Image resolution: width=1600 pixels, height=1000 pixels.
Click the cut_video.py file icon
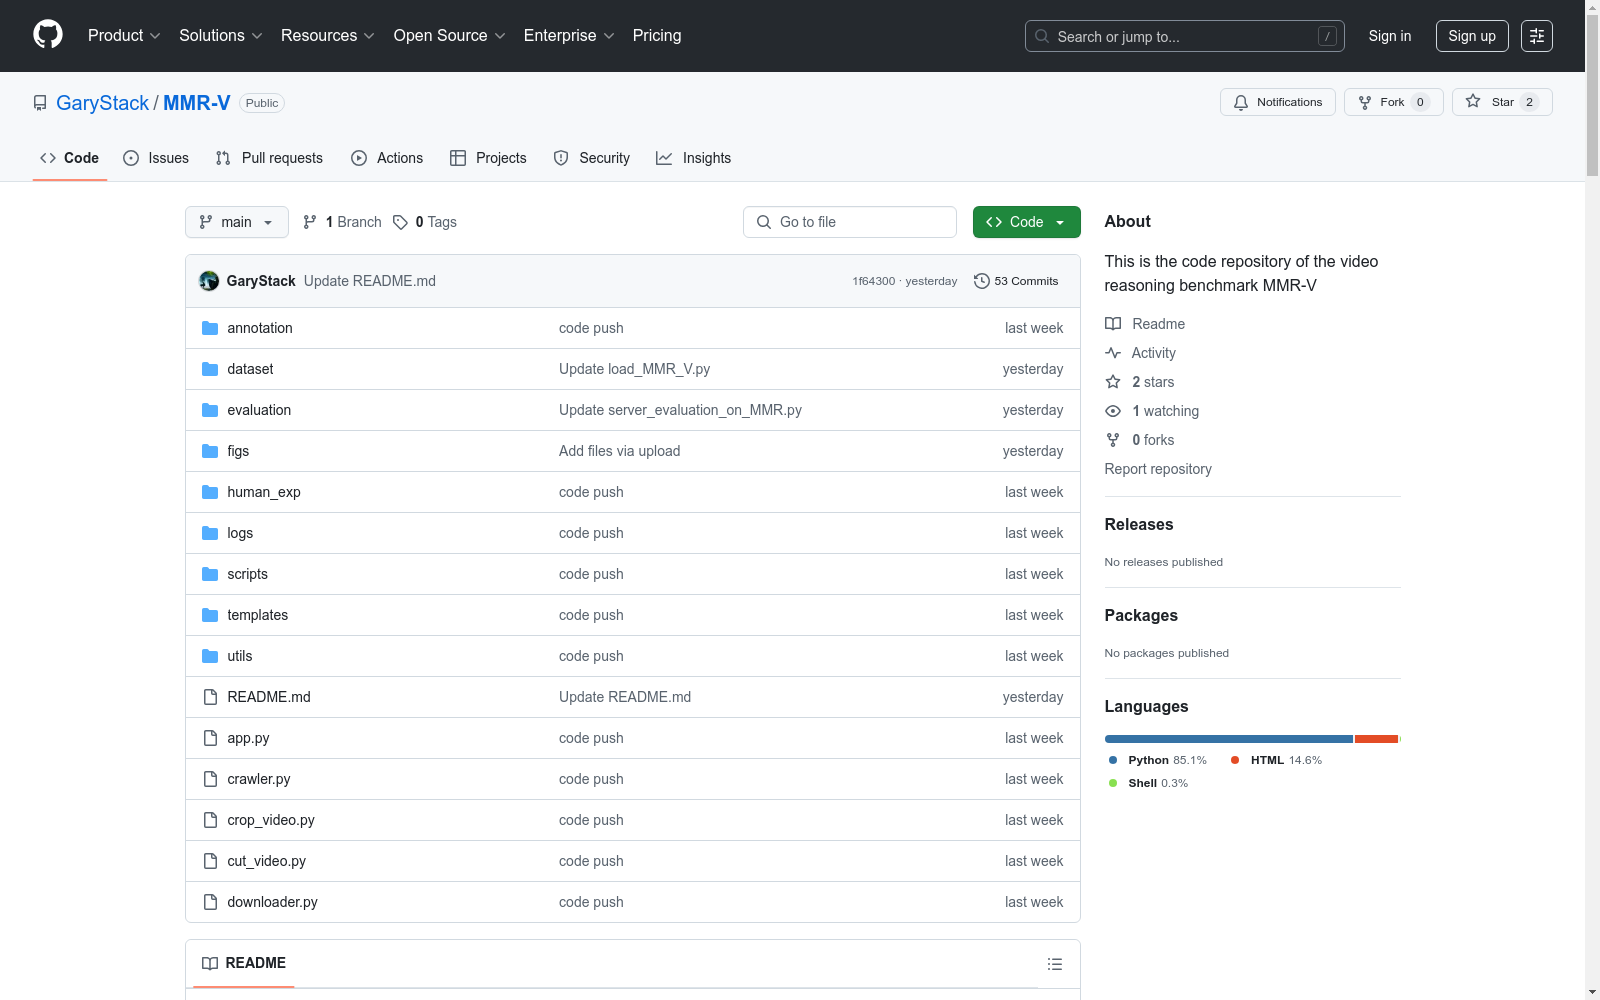coord(210,861)
